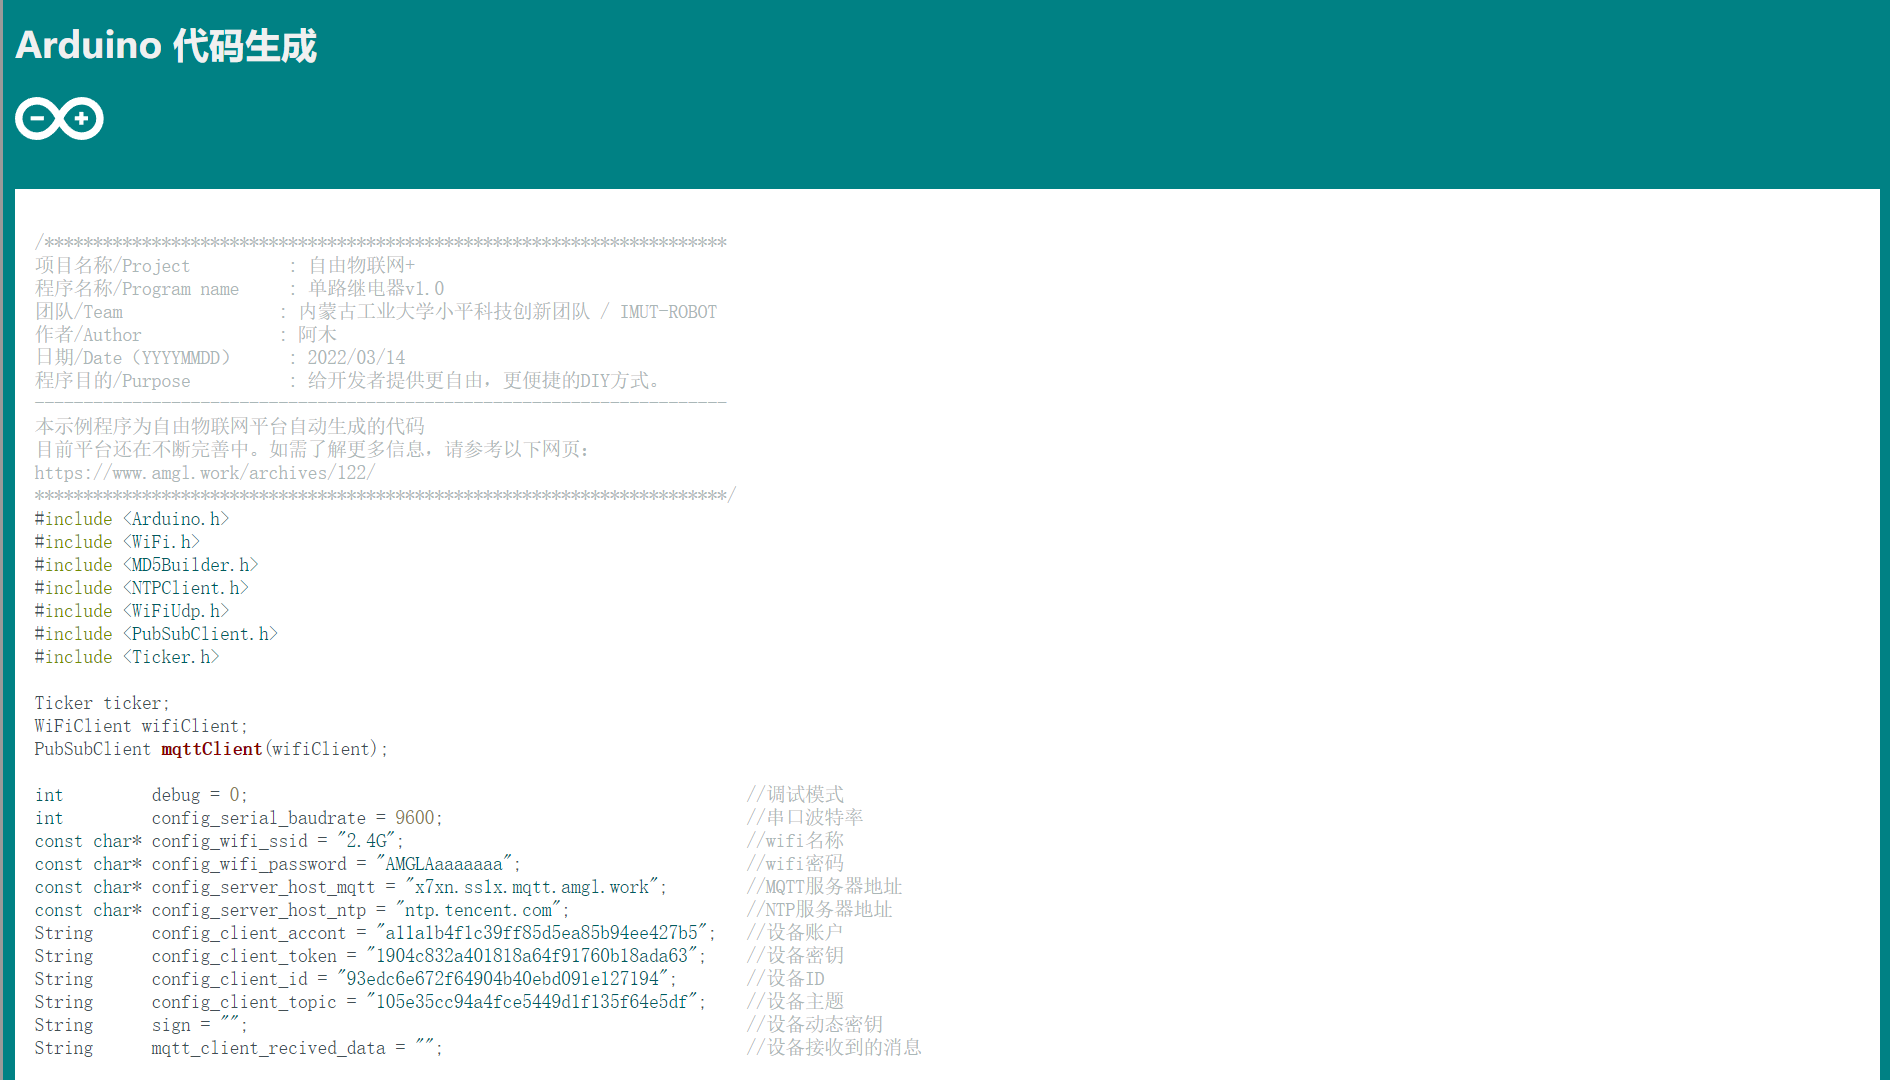Click the '//设备主题' comment
The image size is (1890, 1080).
[795, 1002]
